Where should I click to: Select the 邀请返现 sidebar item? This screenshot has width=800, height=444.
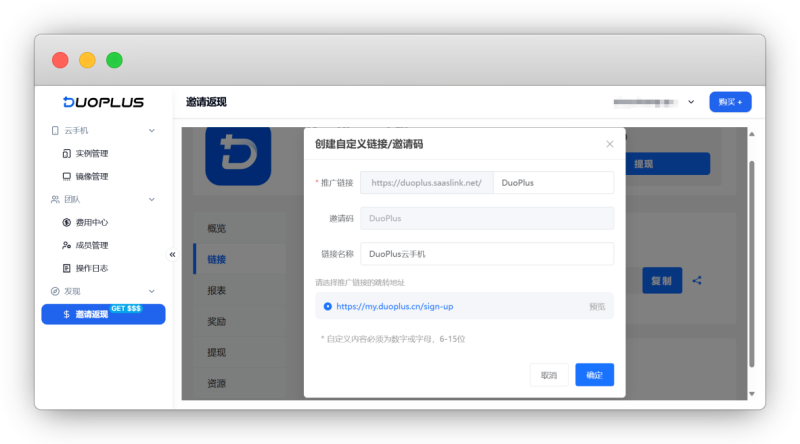click(104, 314)
